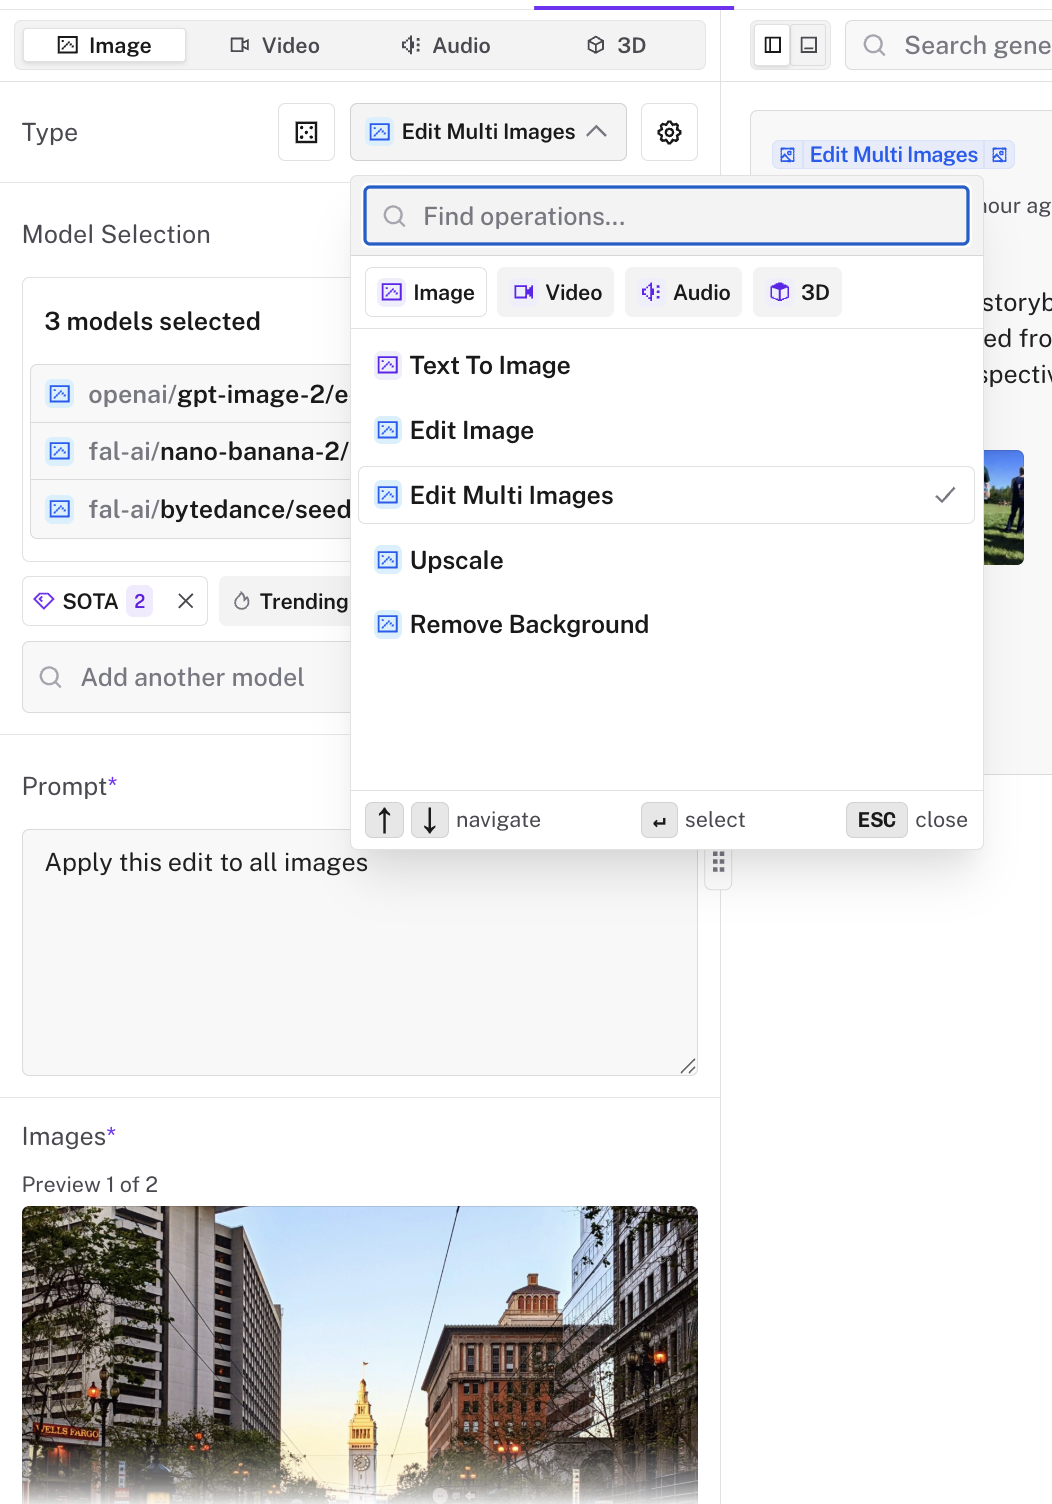Click the Preview 1 of 2 label
The image size is (1052, 1504).
pyautogui.click(x=90, y=1184)
